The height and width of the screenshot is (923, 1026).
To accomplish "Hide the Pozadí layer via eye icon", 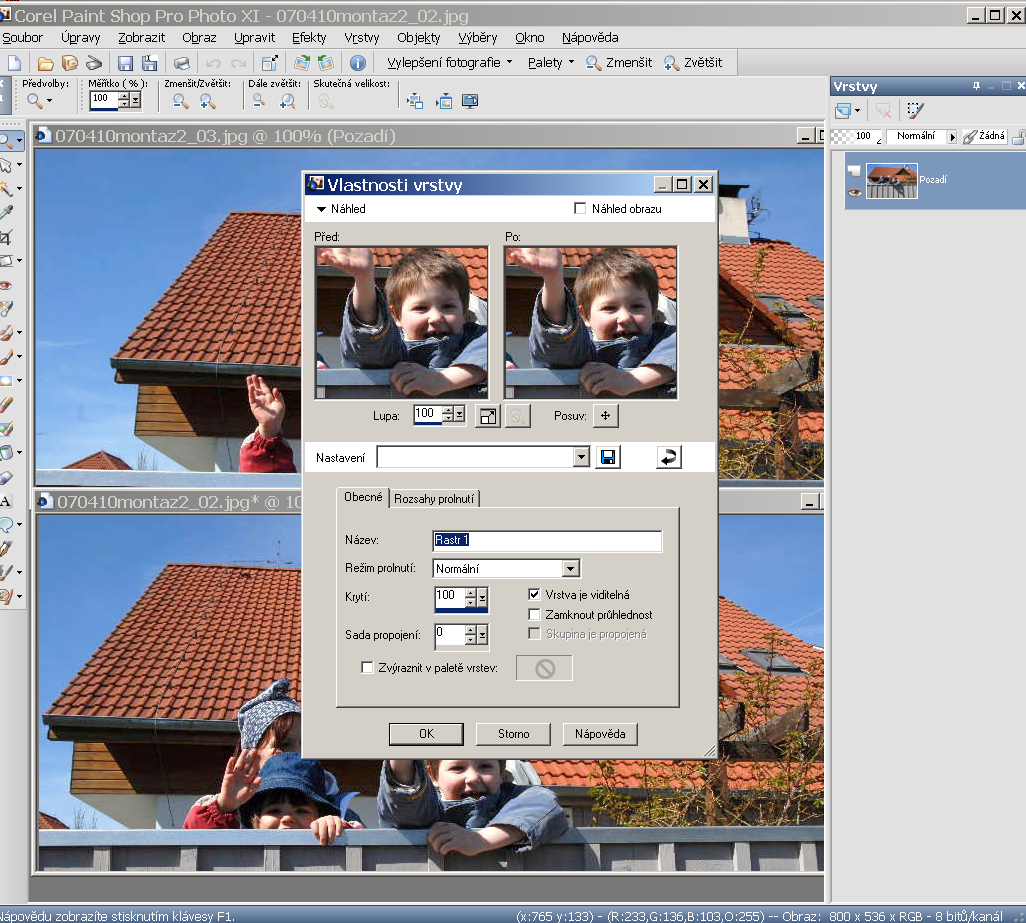I will 854,192.
